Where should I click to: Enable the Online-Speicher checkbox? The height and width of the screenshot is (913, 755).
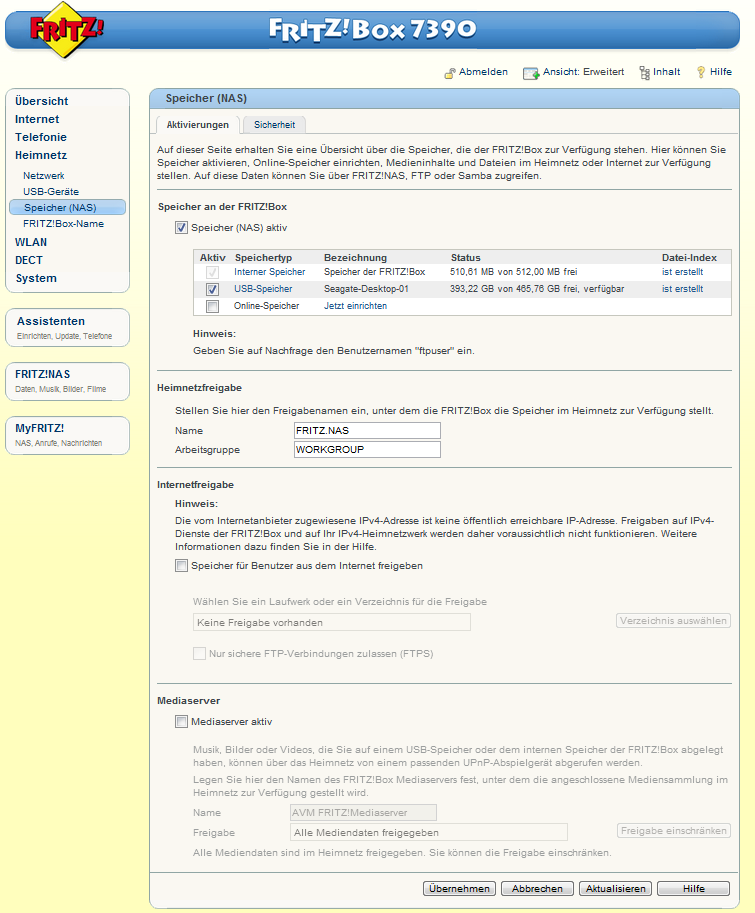click(212, 306)
